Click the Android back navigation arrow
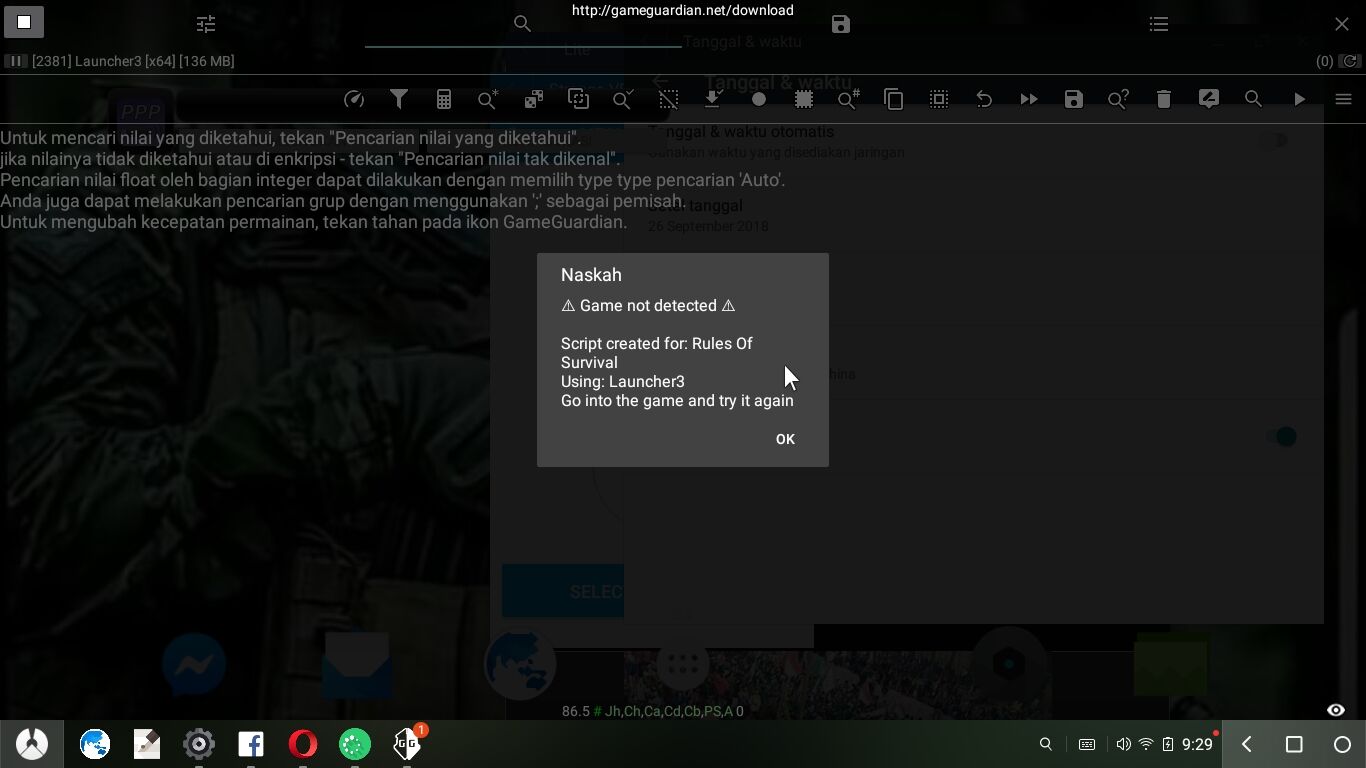1366x768 pixels. click(1246, 744)
